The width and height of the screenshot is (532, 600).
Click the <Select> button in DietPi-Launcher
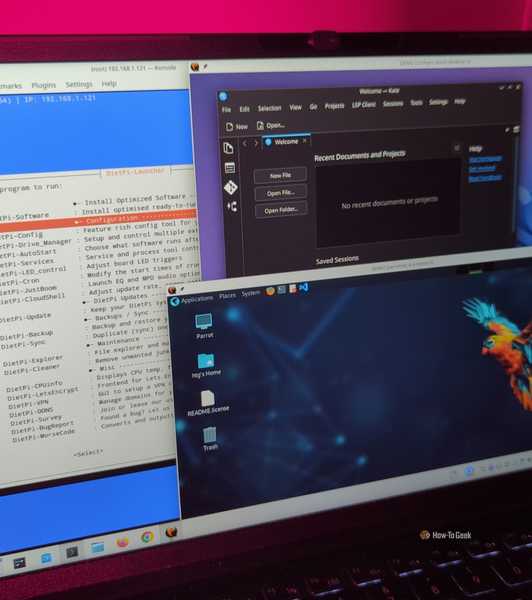tap(88, 453)
